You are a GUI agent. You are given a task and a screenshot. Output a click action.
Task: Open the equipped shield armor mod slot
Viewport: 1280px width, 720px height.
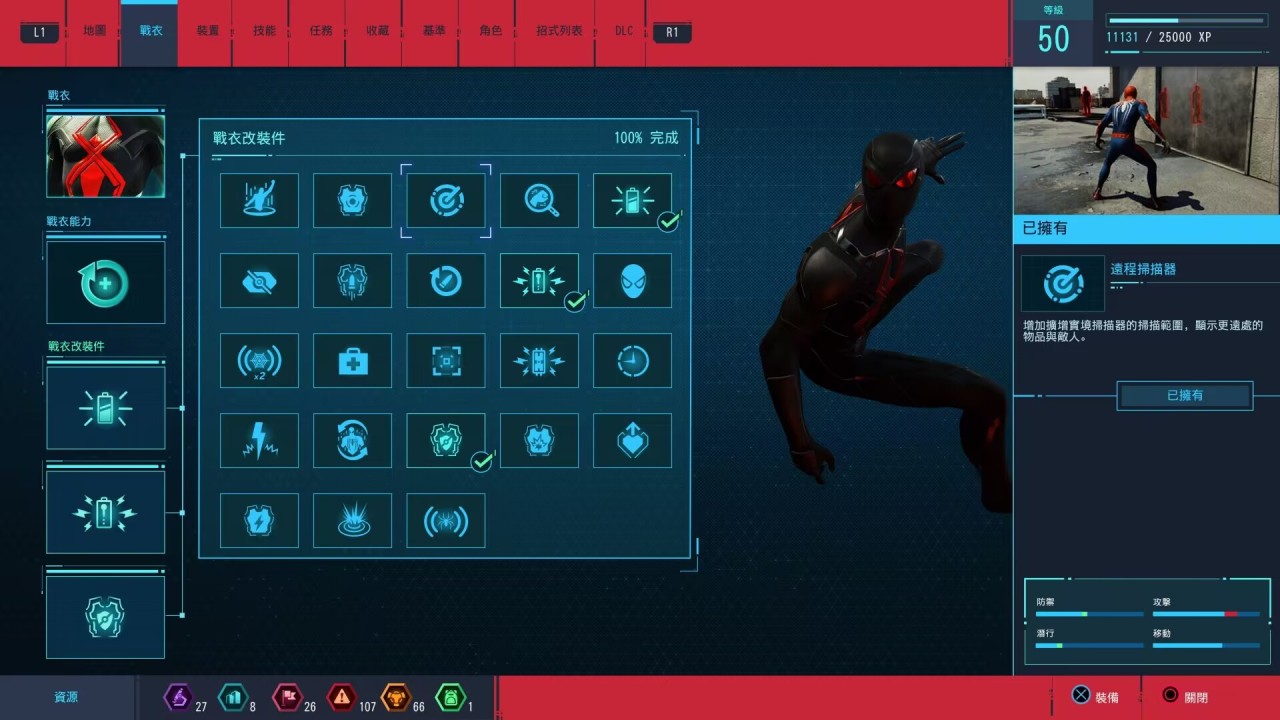point(105,618)
